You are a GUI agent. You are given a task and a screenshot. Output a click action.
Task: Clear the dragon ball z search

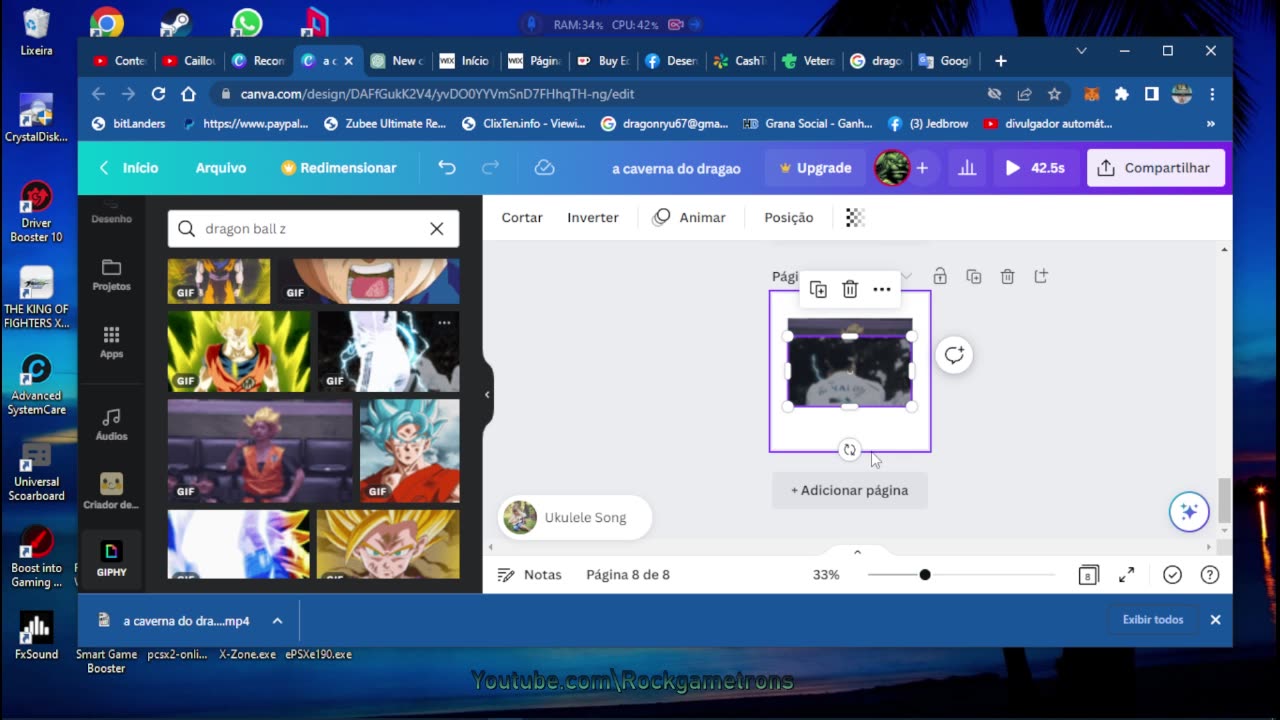click(437, 229)
